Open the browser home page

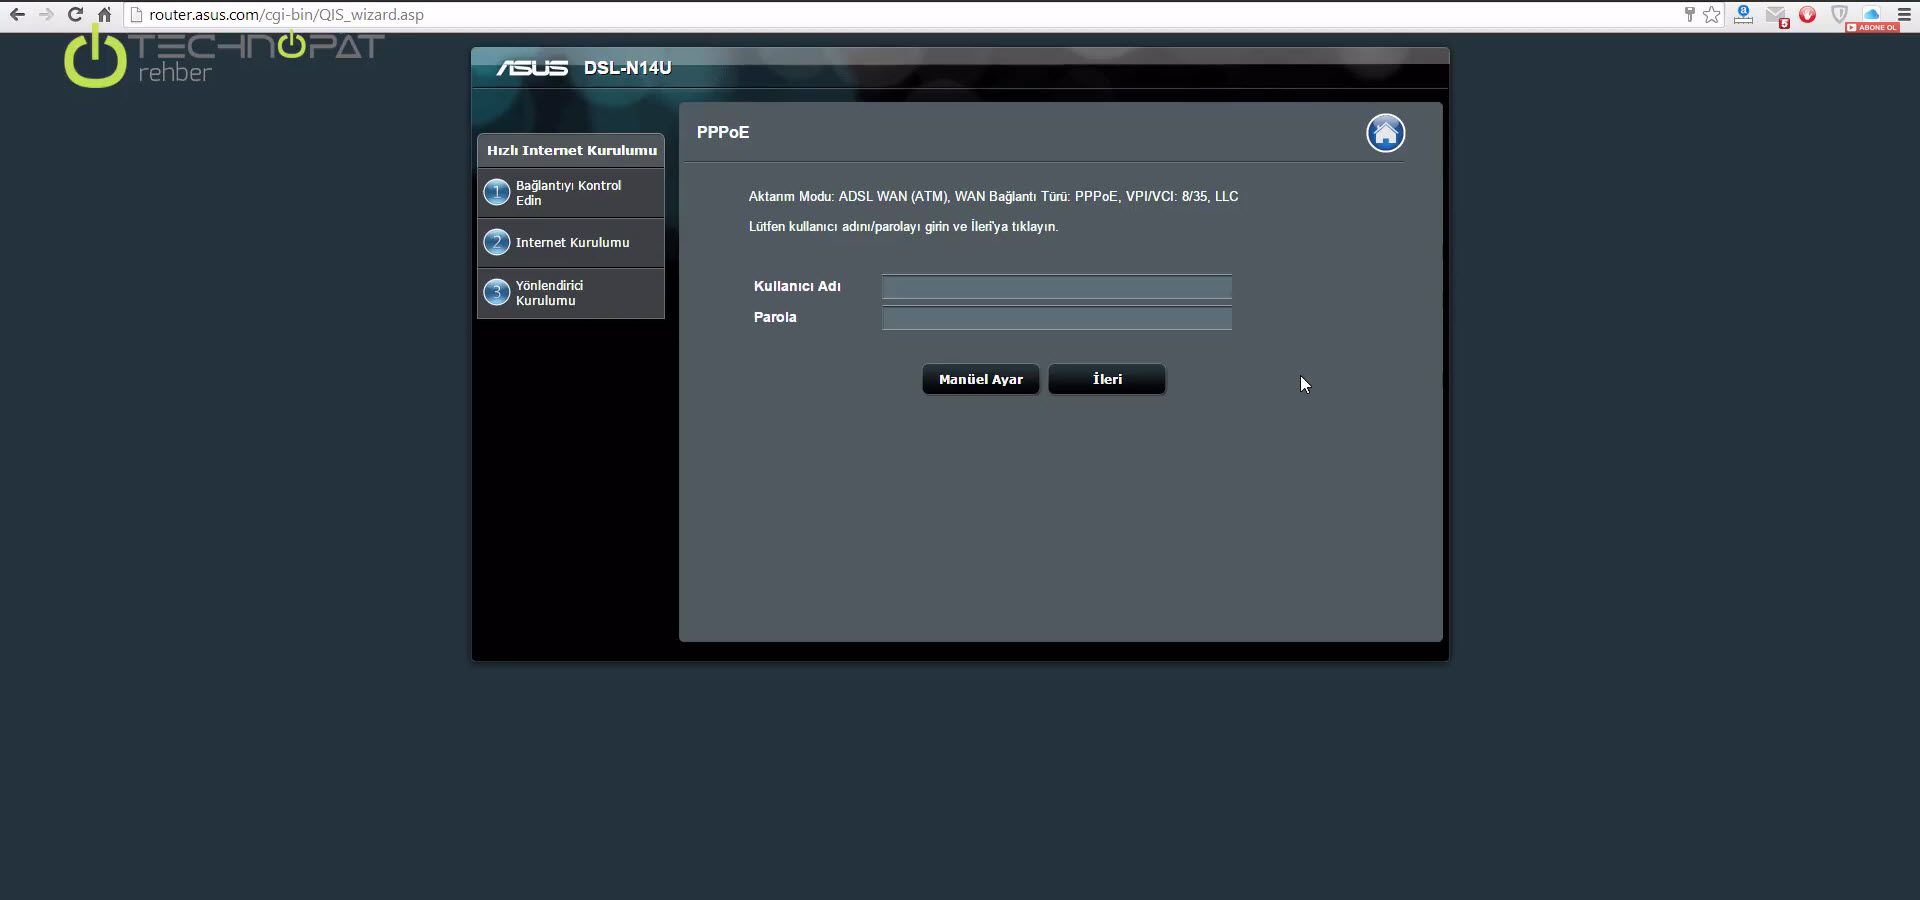(x=104, y=15)
